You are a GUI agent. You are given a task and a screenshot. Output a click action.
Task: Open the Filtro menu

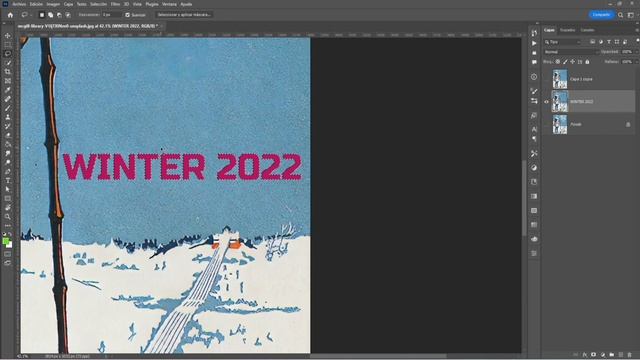point(116,4)
